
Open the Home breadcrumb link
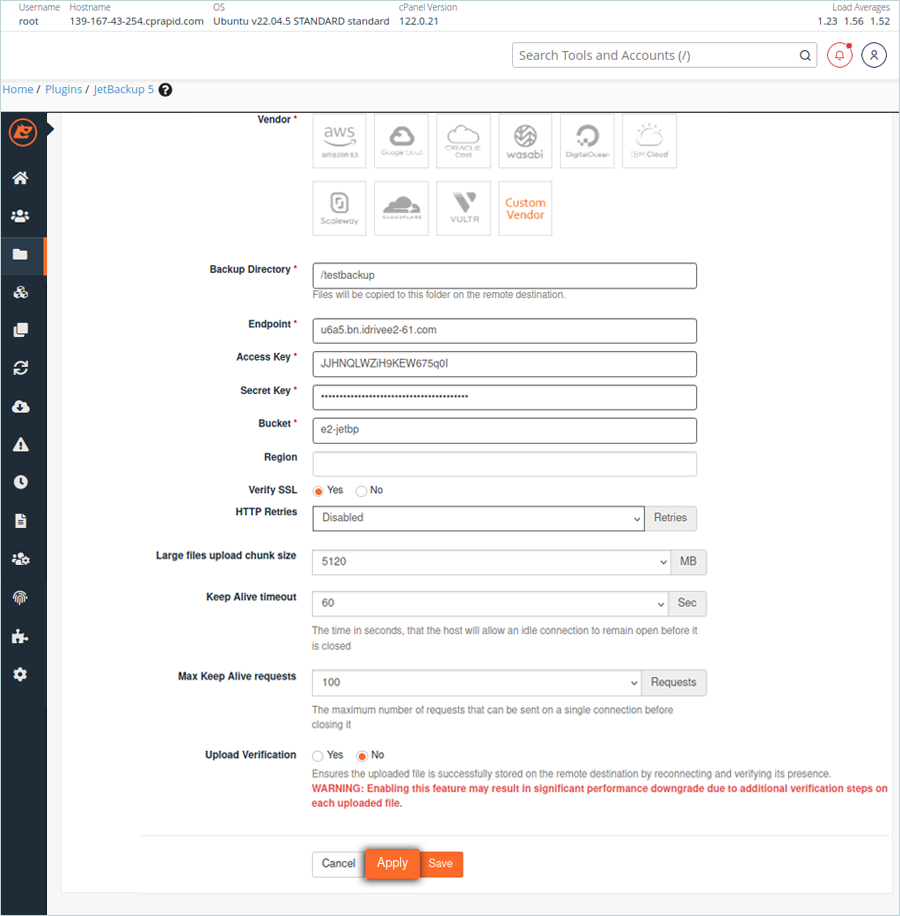pos(18,89)
